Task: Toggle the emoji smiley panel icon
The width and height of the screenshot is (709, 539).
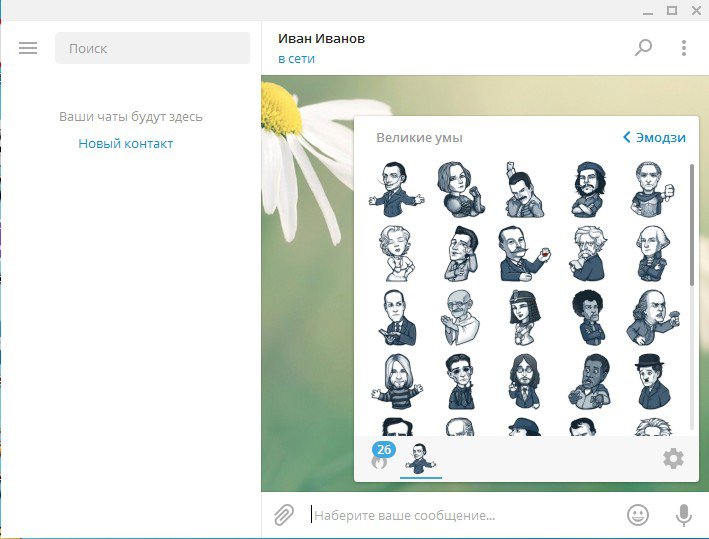Action: pos(637,515)
